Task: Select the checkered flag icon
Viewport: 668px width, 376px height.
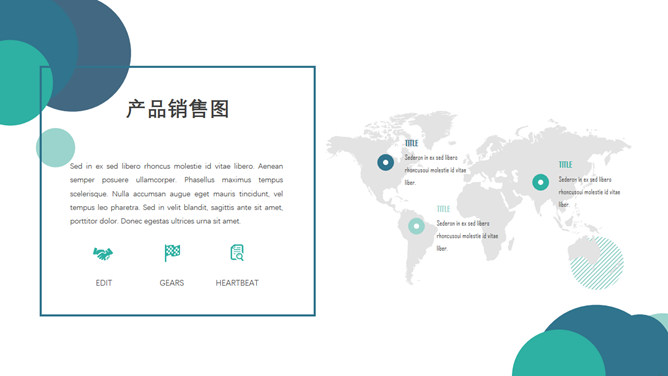Action: [172, 253]
